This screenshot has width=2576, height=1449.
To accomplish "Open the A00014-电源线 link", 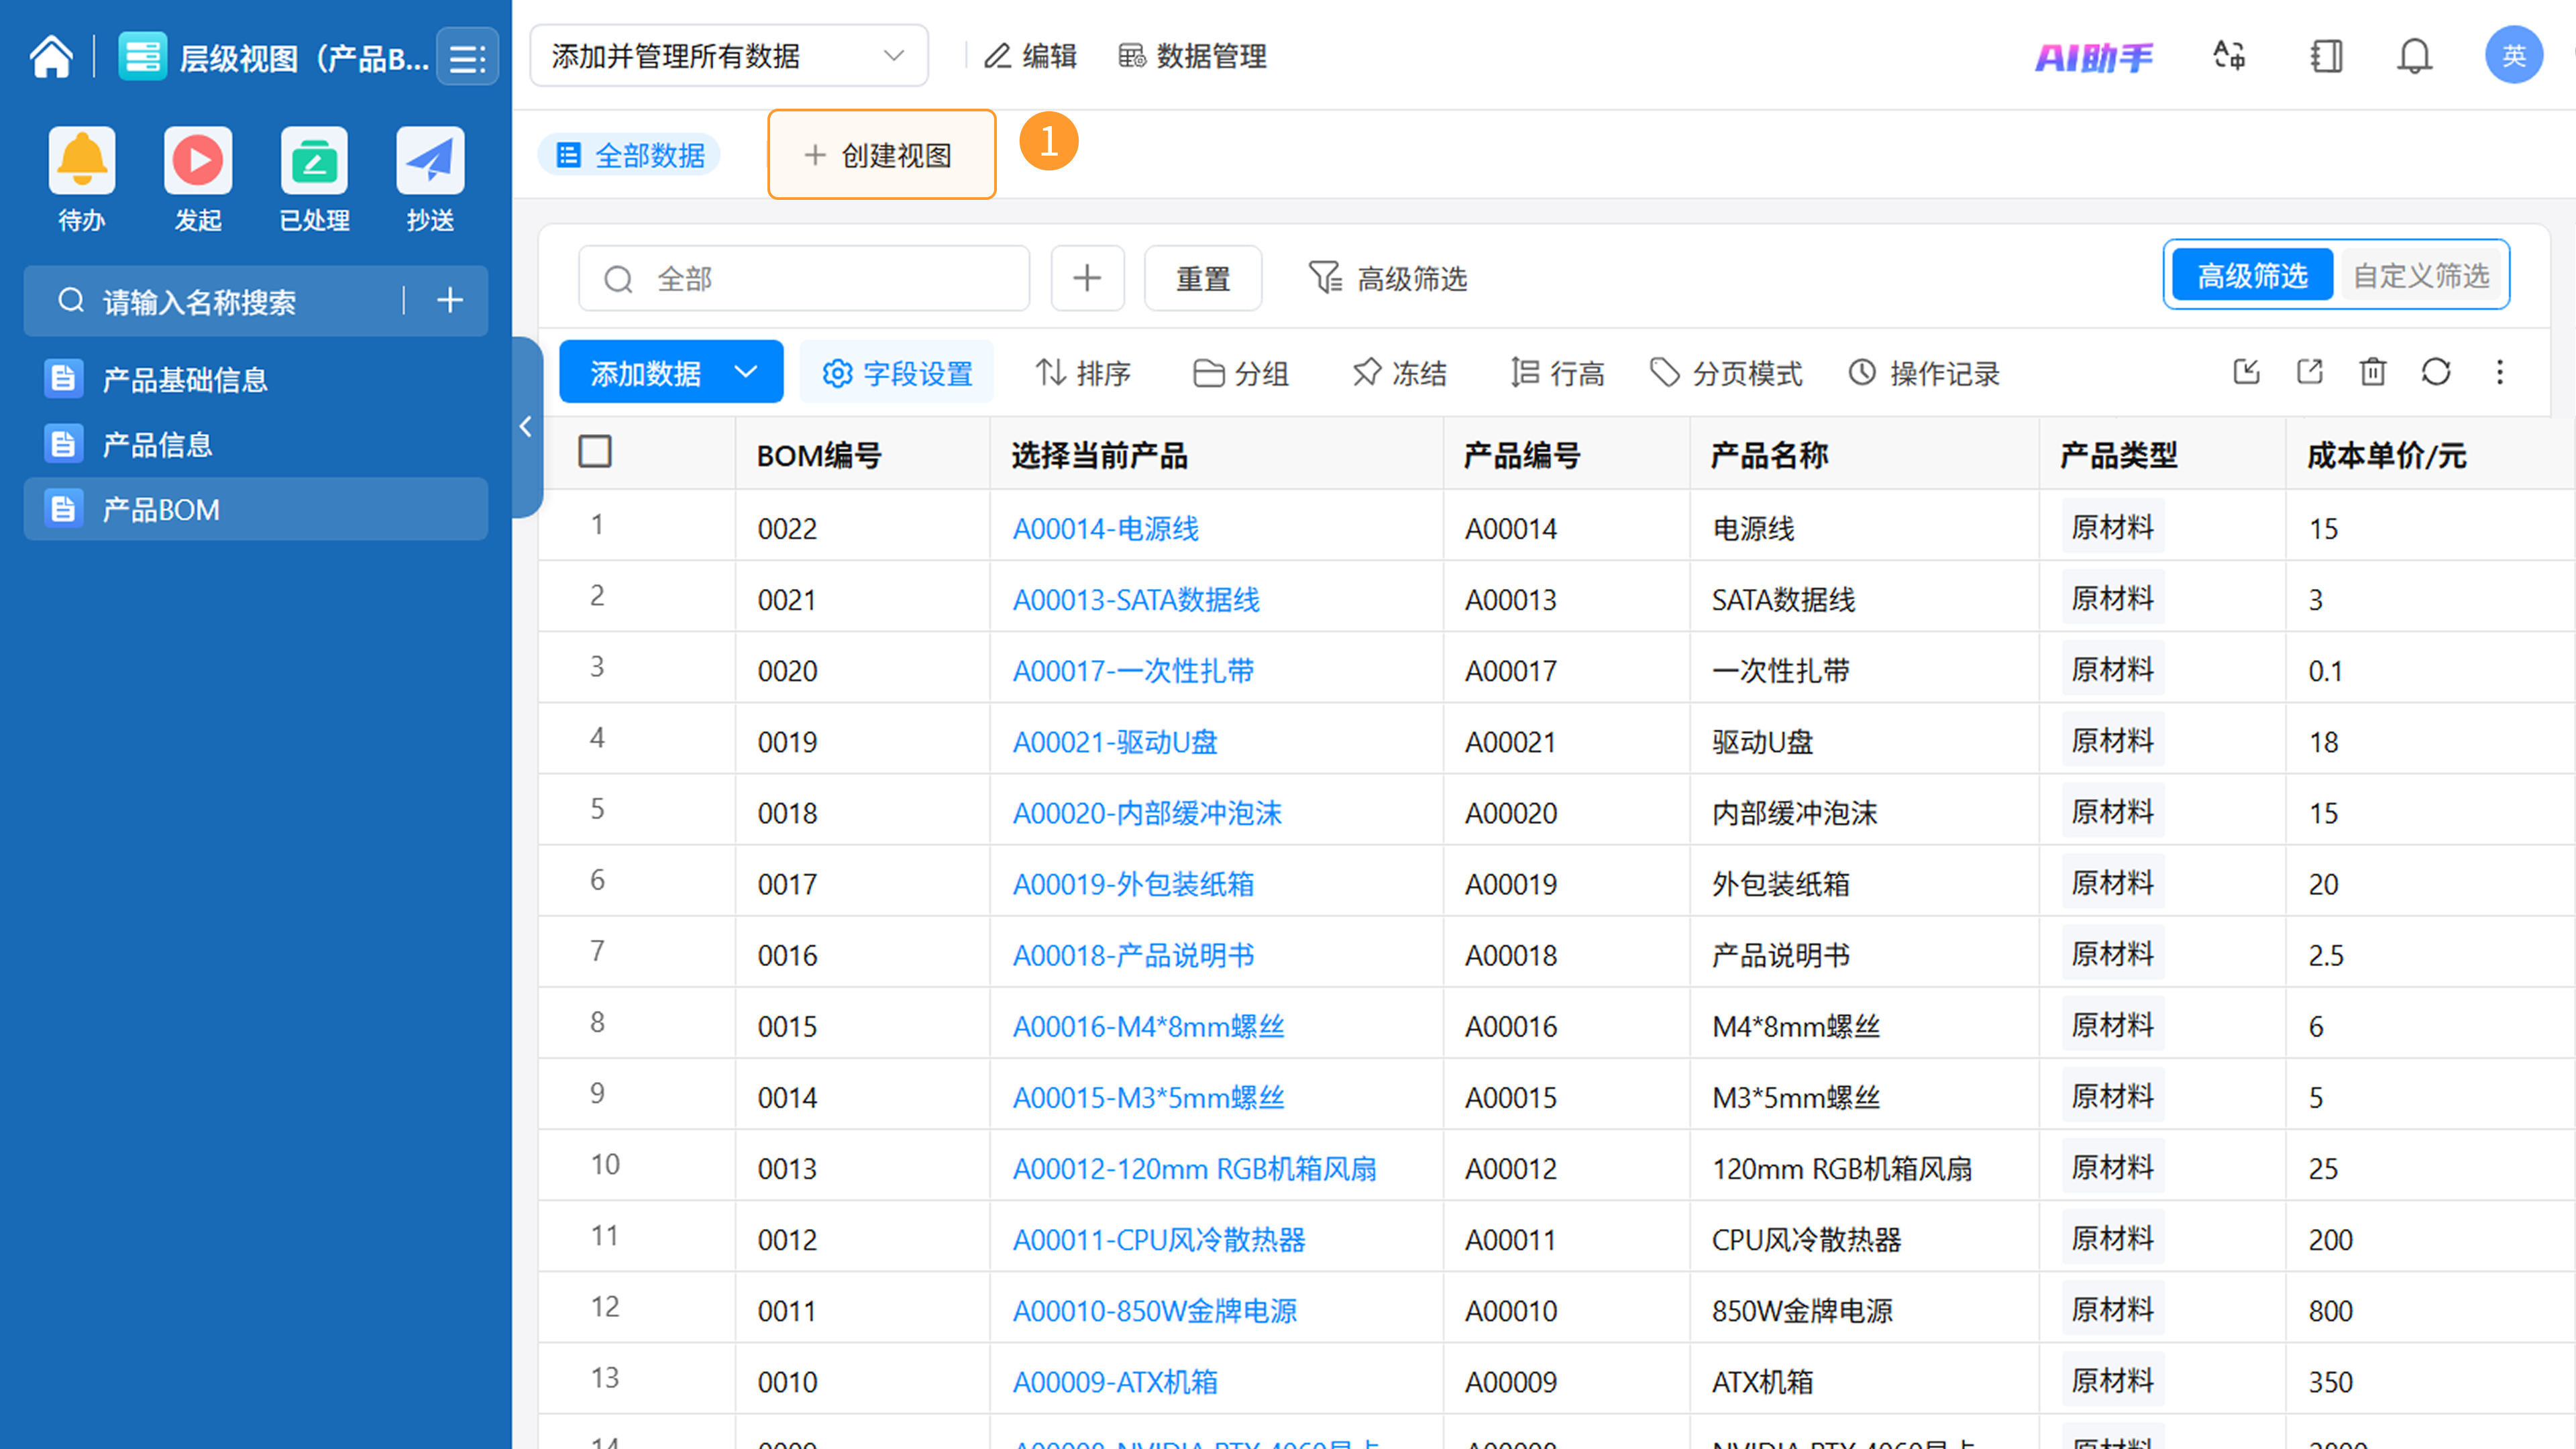I will tap(1105, 528).
